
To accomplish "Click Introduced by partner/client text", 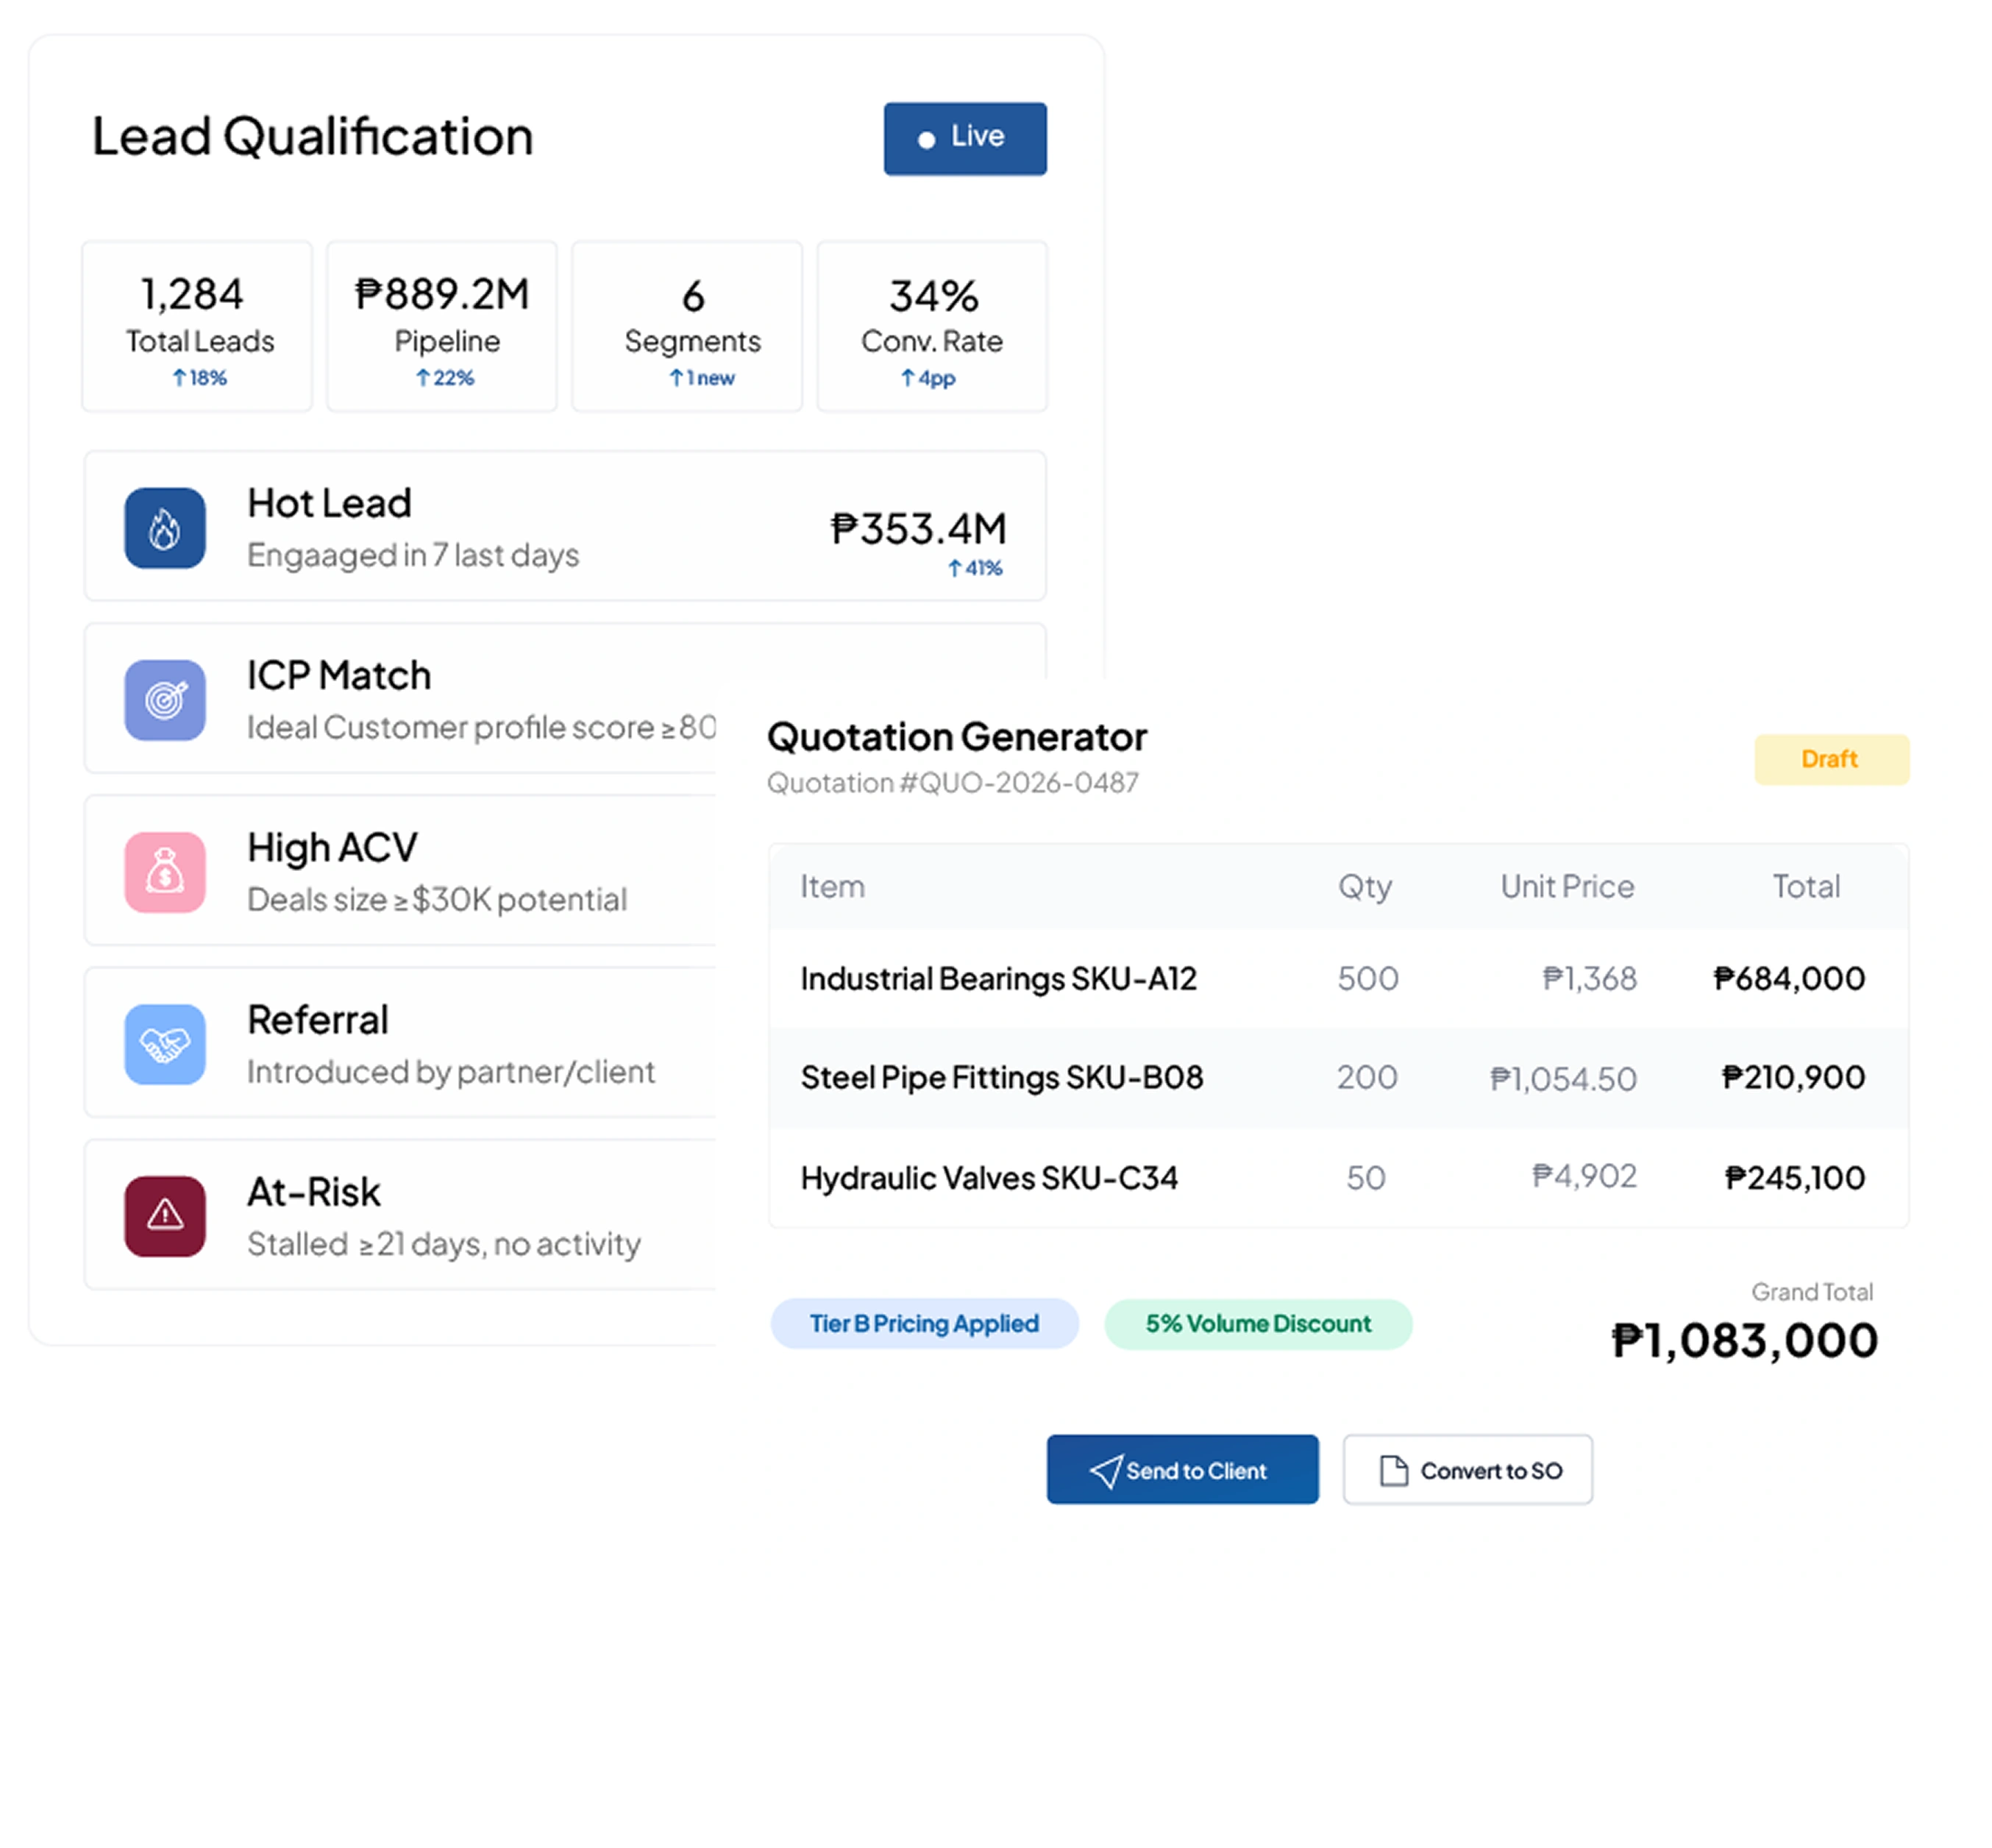I will click(x=451, y=1072).
